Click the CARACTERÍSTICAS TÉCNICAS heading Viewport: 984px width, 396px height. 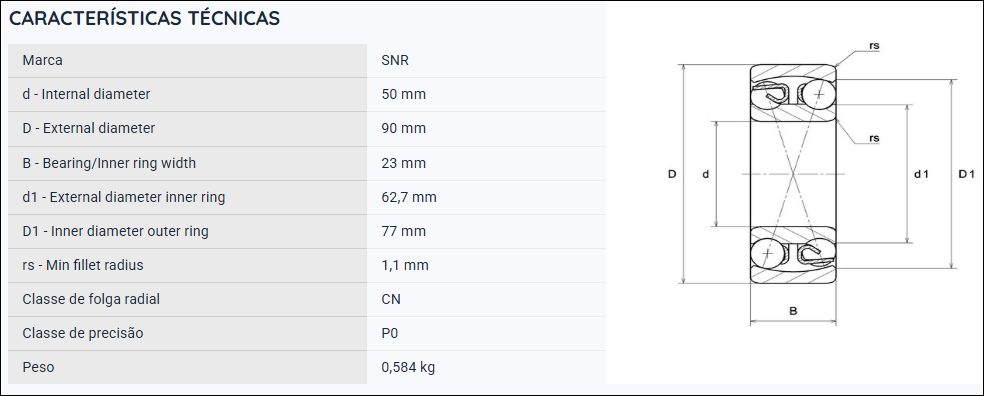[144, 19]
